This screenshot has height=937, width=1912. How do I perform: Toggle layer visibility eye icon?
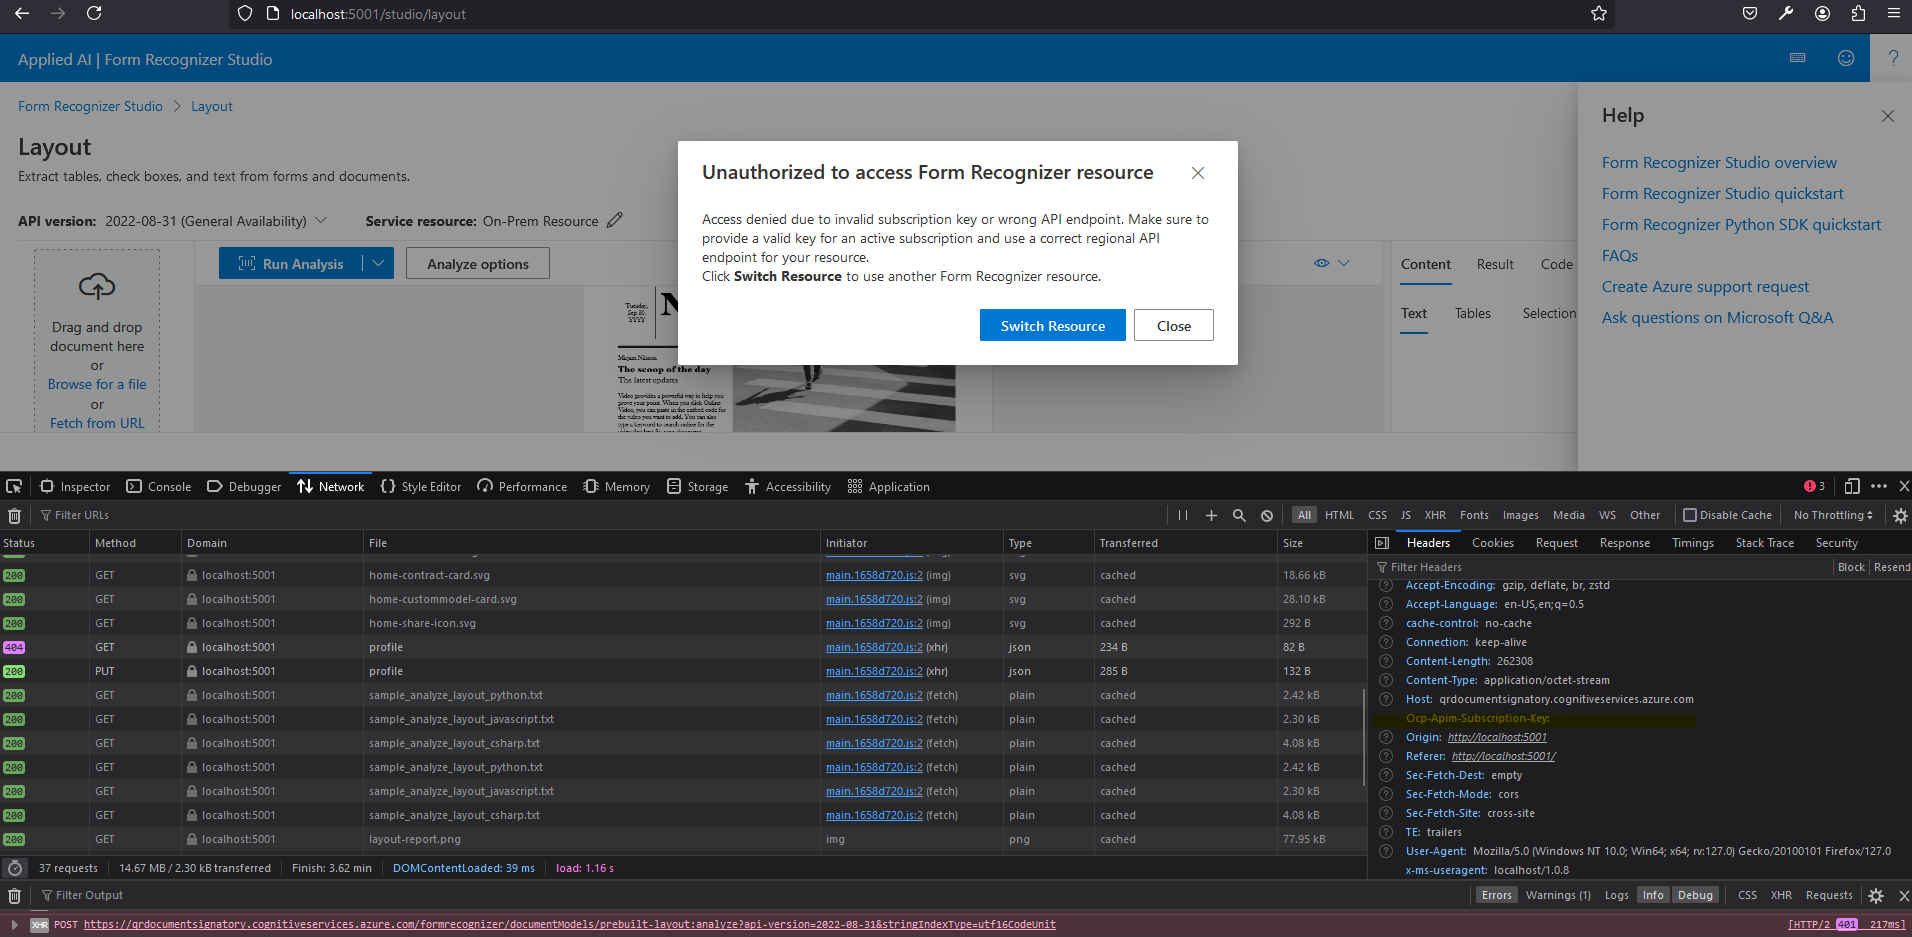tap(1322, 263)
